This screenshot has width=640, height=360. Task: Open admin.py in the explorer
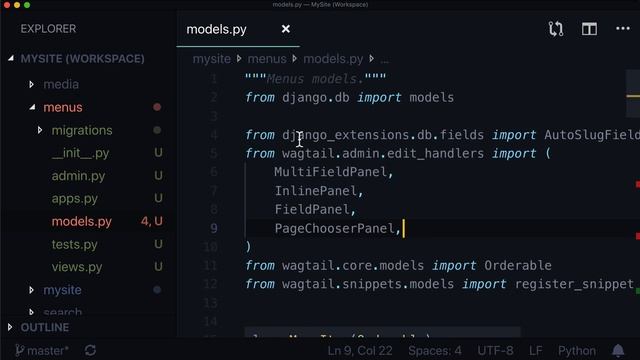click(x=78, y=176)
